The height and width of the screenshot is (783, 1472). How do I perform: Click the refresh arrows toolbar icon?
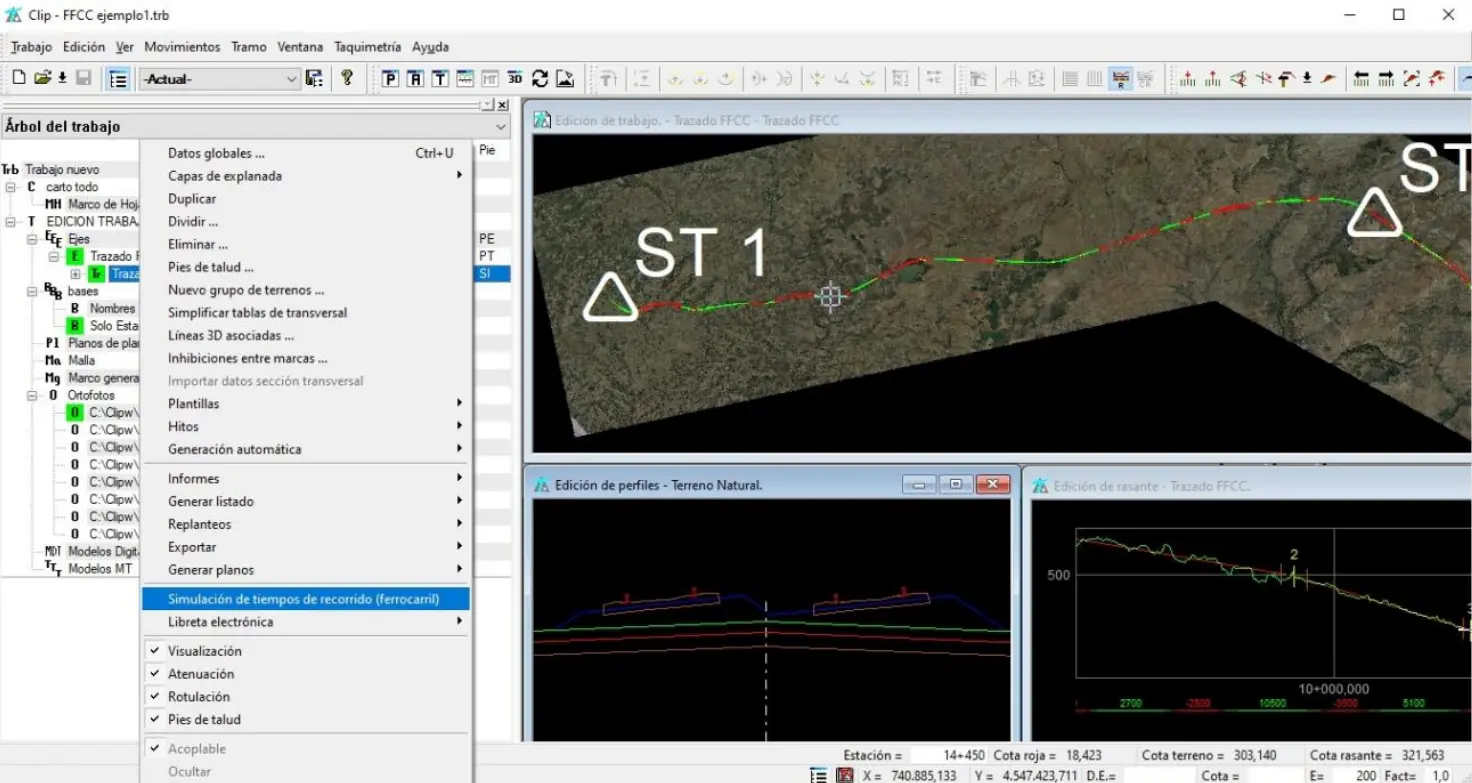click(x=540, y=79)
